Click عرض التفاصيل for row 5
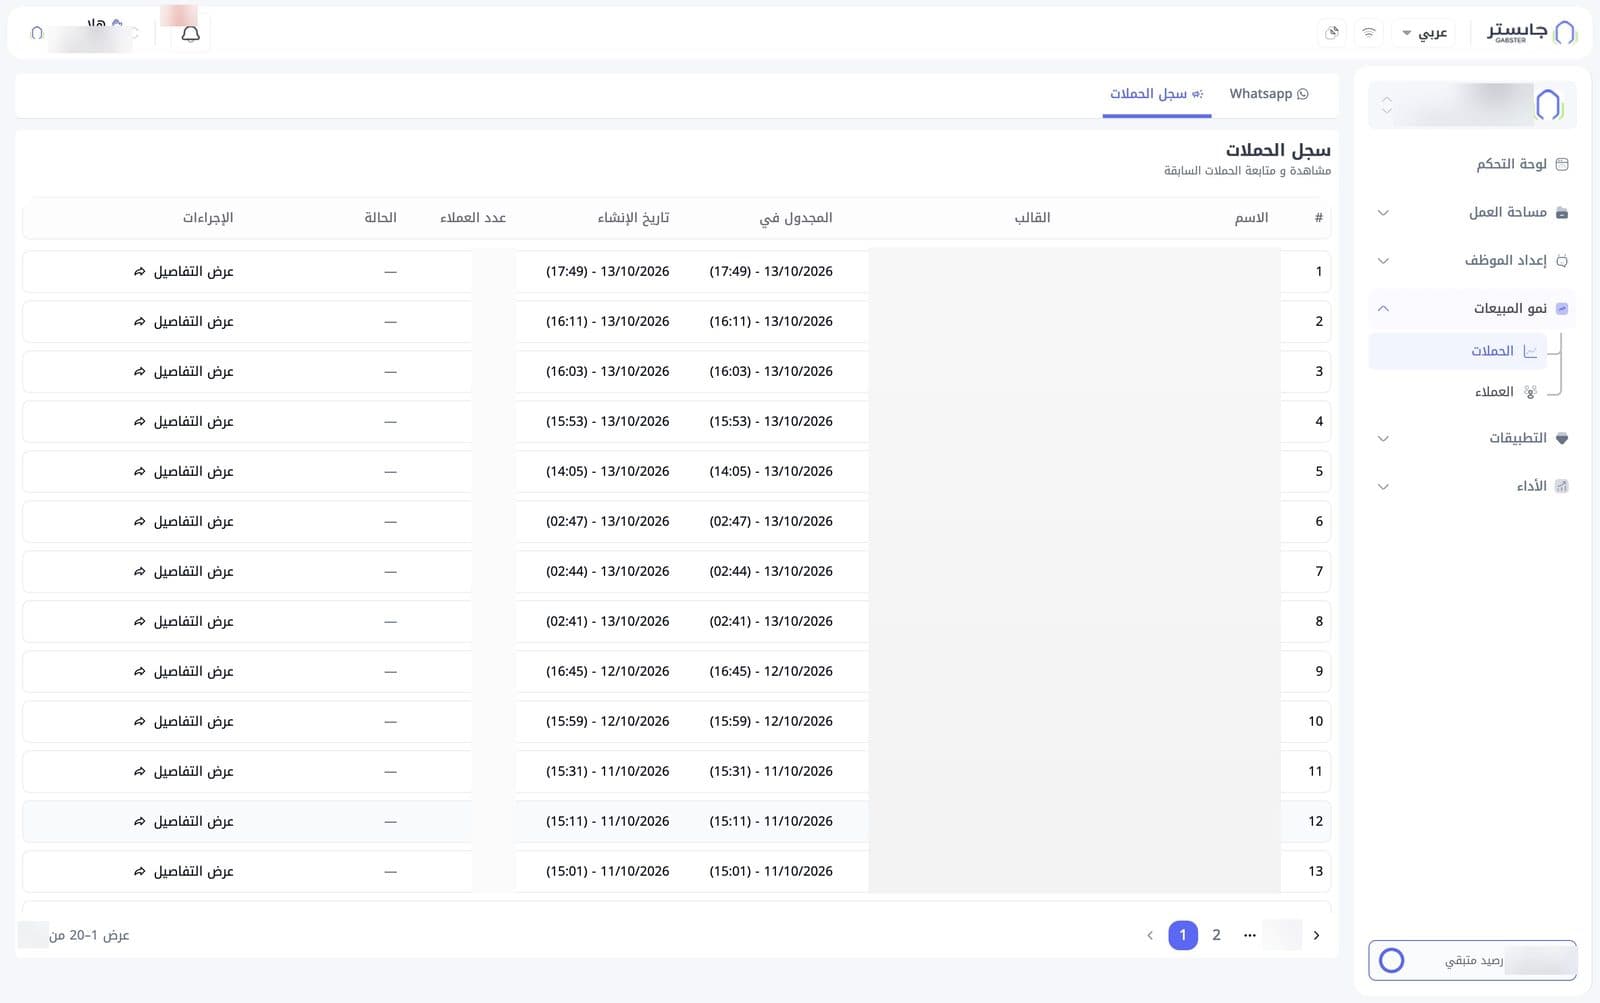Screen dimensions: 1600x1003 point(184,471)
